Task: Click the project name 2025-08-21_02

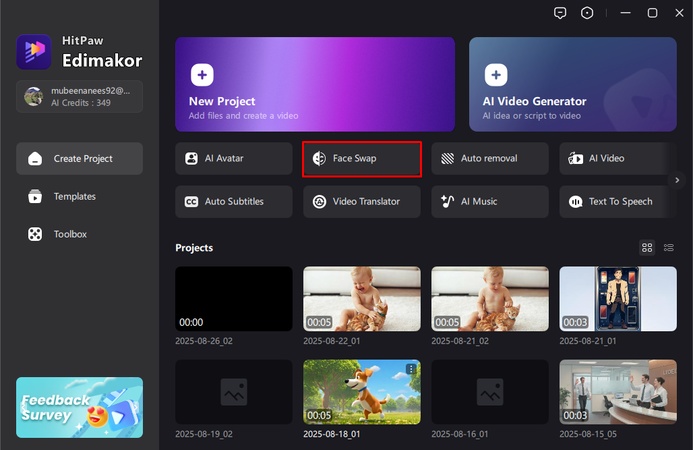Action: (460, 341)
